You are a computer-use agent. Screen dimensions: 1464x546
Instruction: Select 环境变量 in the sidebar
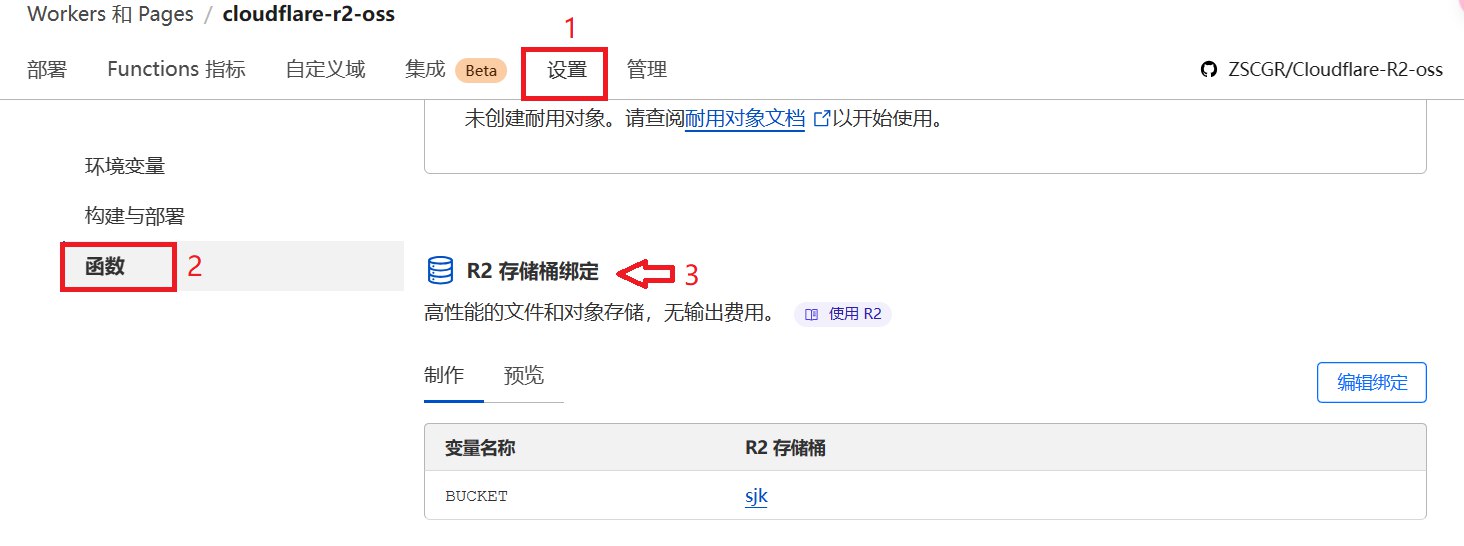[125, 166]
